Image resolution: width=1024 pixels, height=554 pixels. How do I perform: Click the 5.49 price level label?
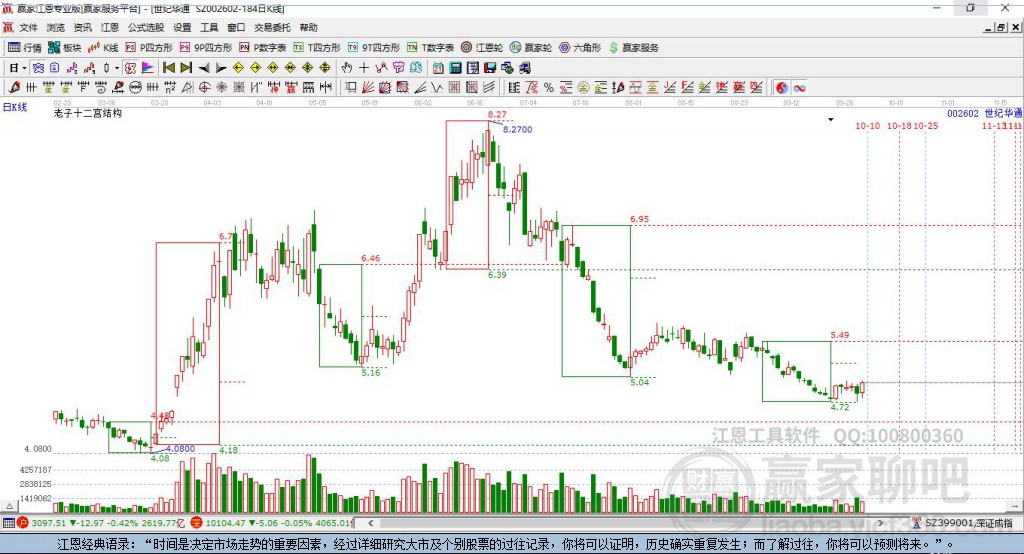840,335
